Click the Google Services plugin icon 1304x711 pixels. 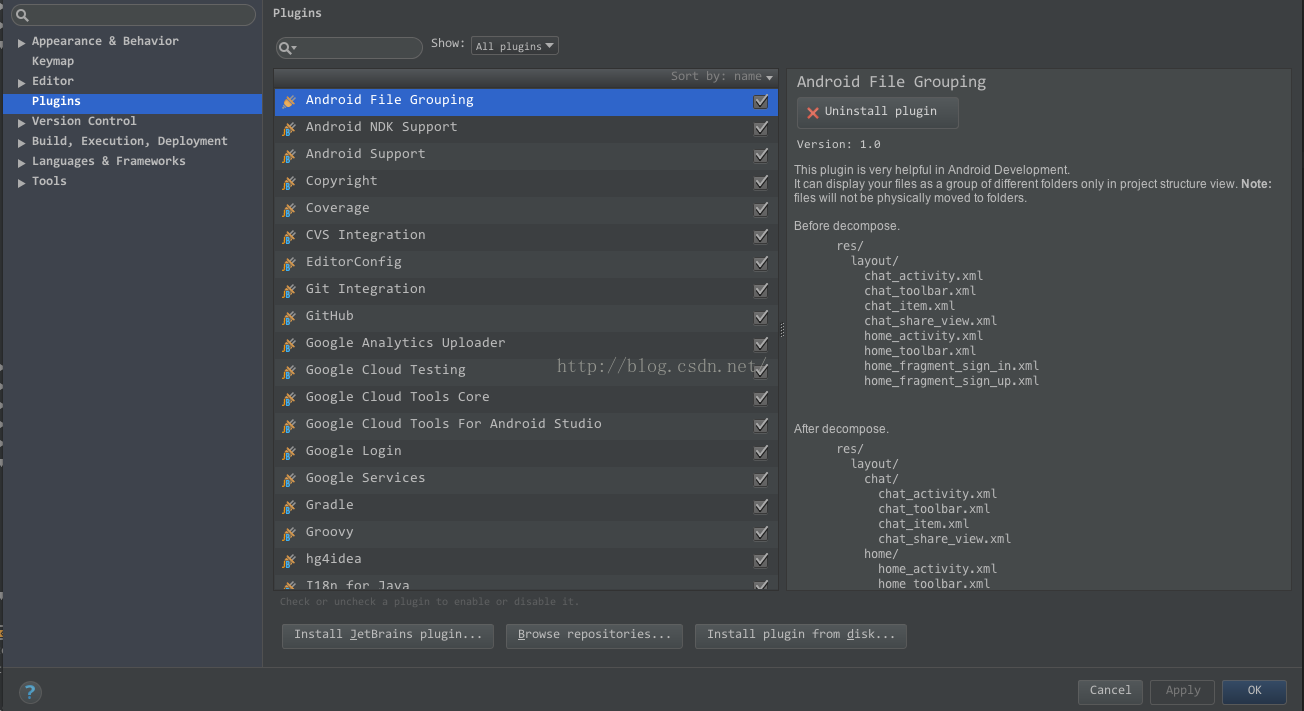(289, 479)
